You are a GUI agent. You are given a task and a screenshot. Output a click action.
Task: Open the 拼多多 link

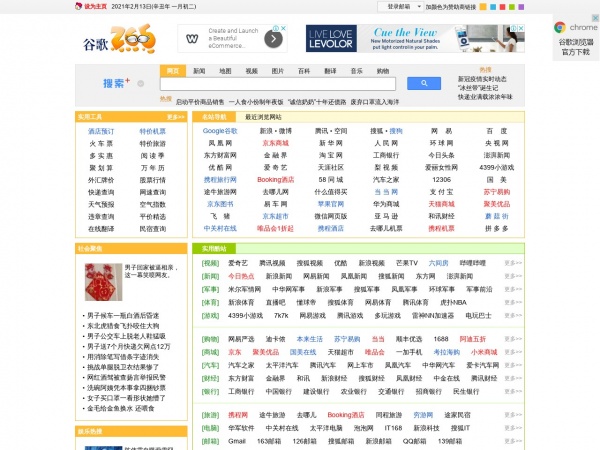497,228
